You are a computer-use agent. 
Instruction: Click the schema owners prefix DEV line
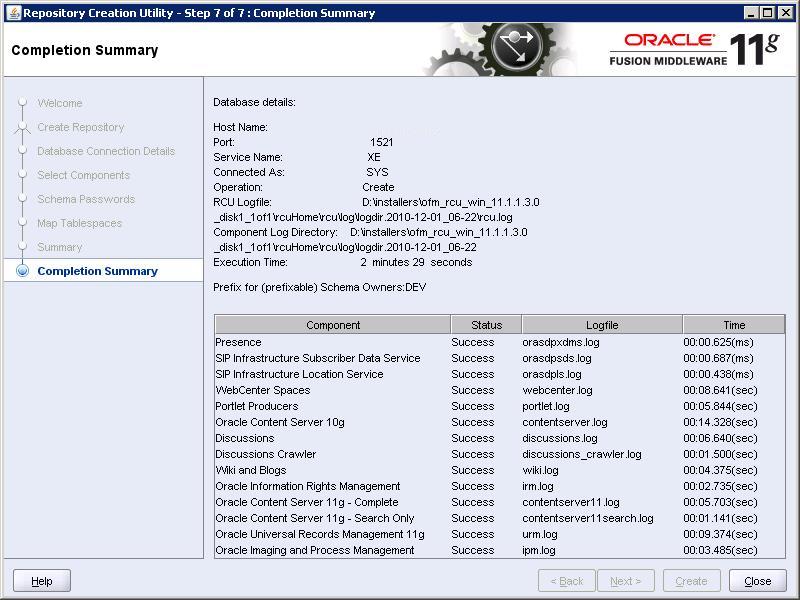pos(319,287)
